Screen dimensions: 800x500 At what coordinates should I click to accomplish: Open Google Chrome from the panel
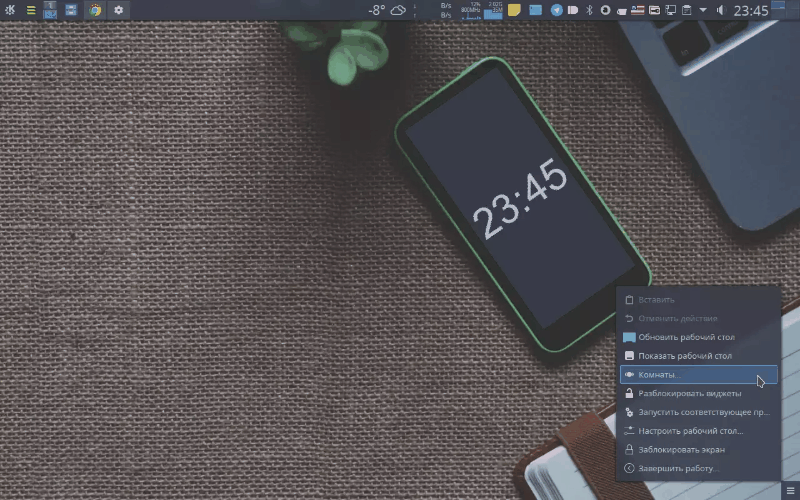95,10
